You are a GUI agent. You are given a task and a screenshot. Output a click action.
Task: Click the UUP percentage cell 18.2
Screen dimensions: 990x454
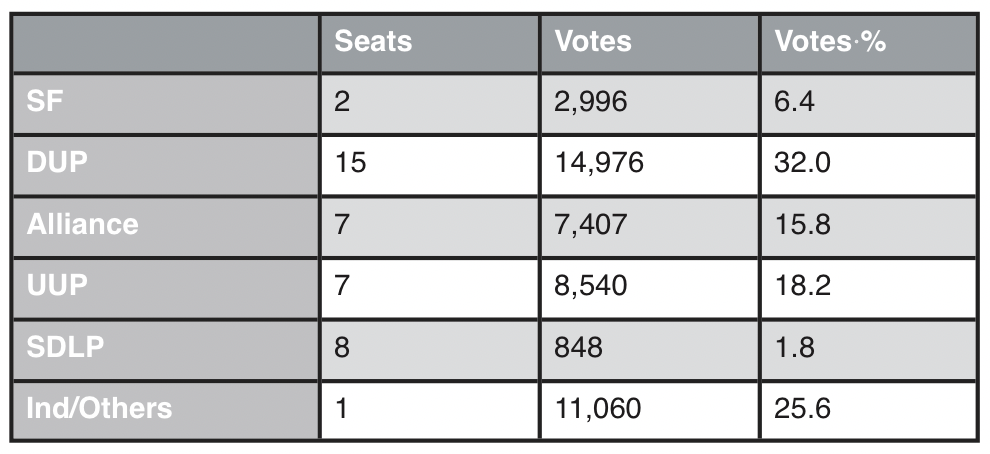click(x=802, y=286)
